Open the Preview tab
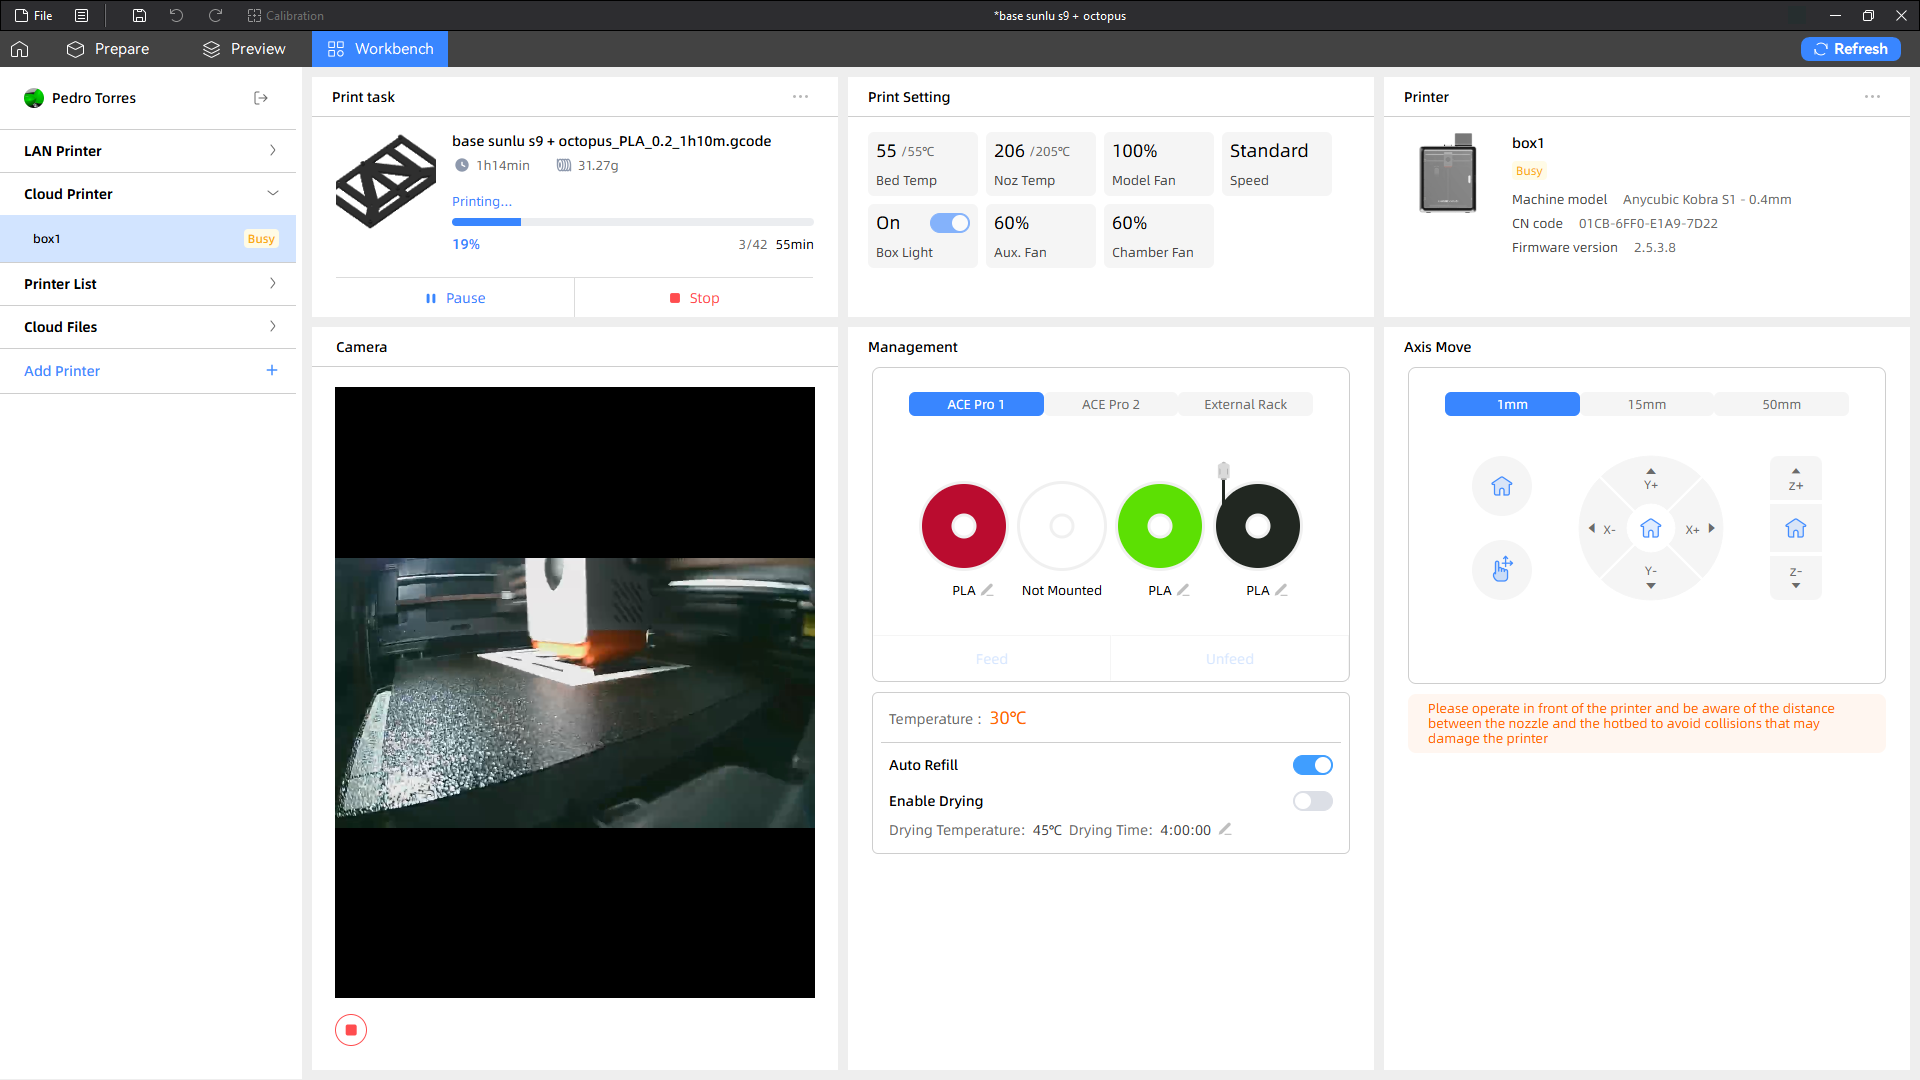 coord(244,49)
